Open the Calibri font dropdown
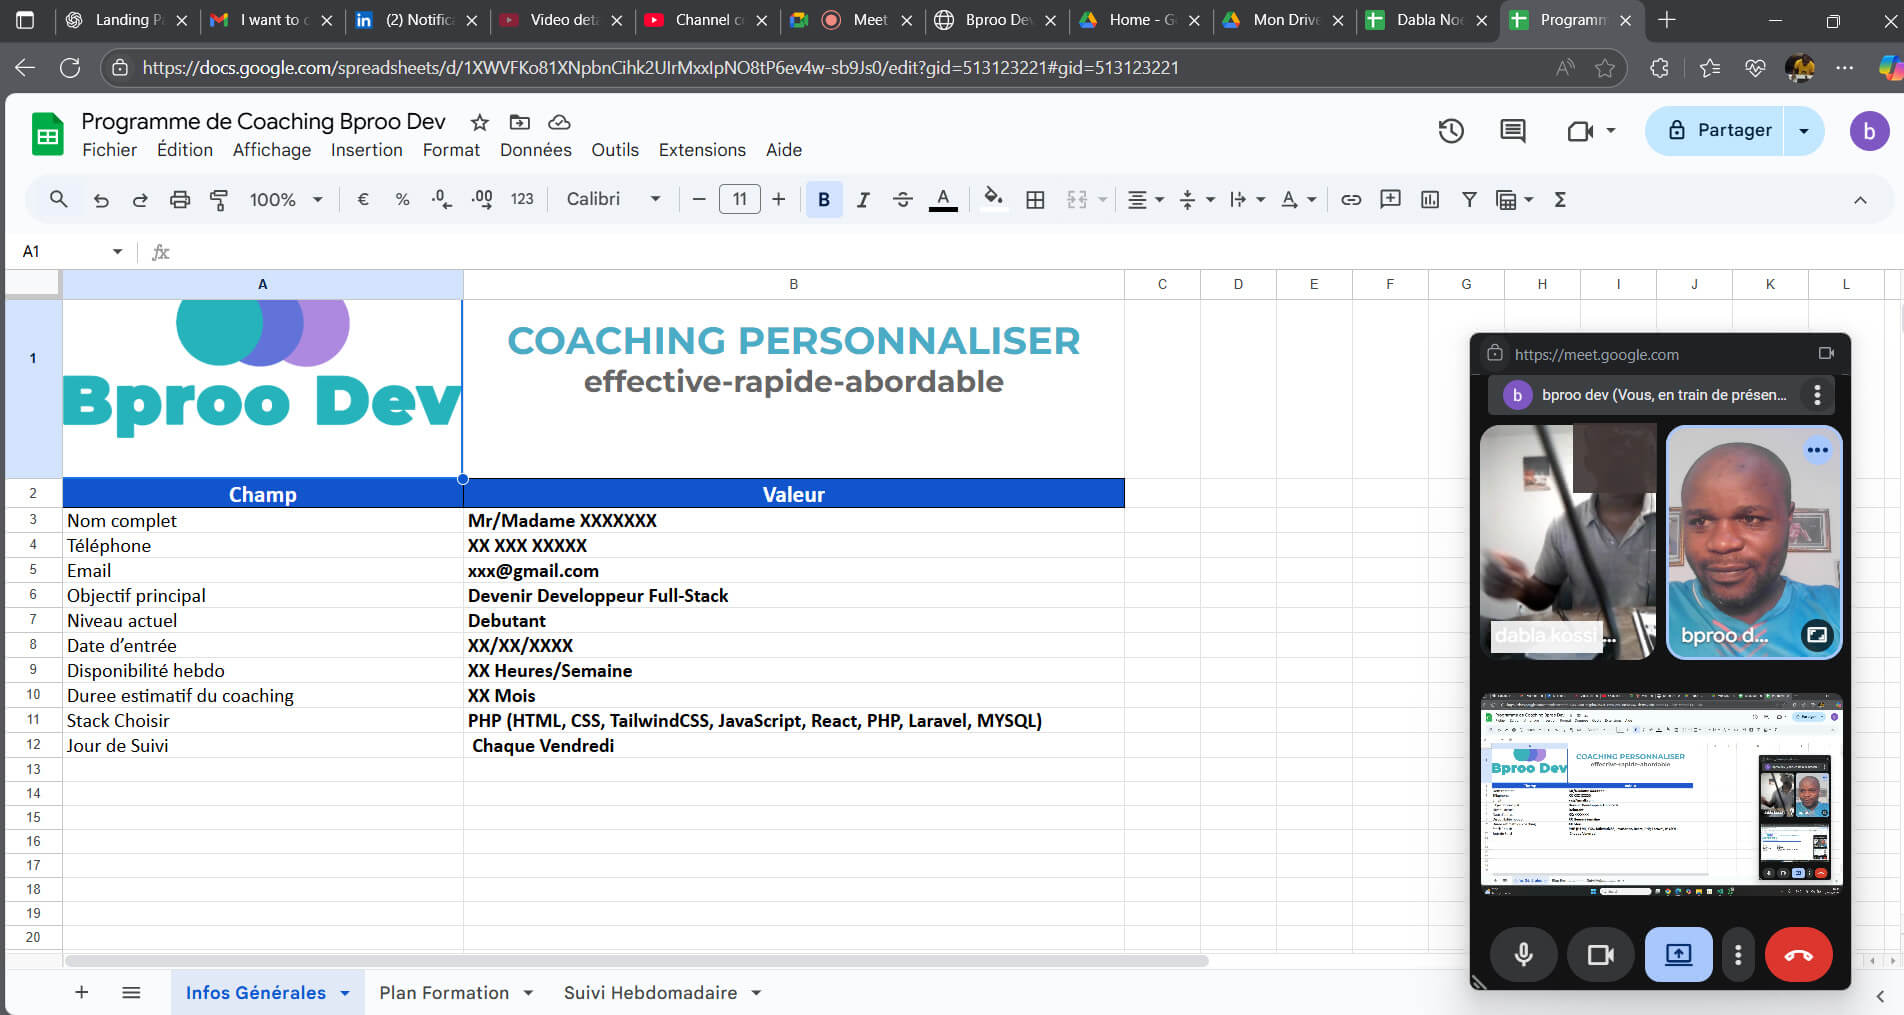The width and height of the screenshot is (1904, 1015). tap(613, 199)
